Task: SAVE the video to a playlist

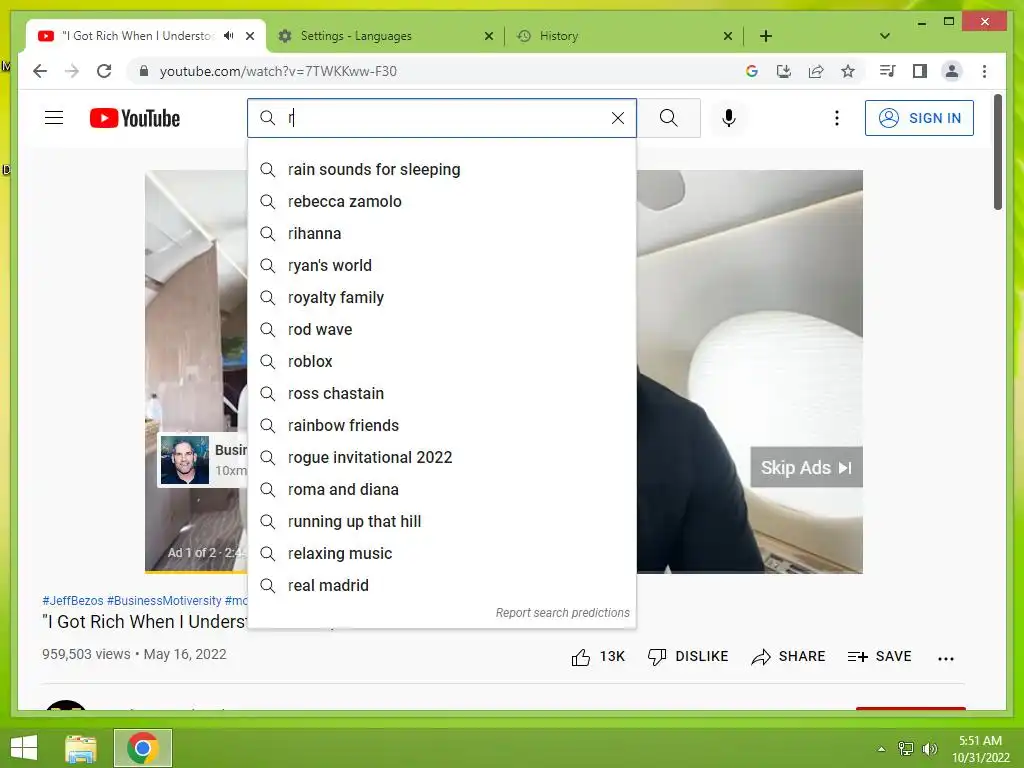Action: click(x=879, y=657)
